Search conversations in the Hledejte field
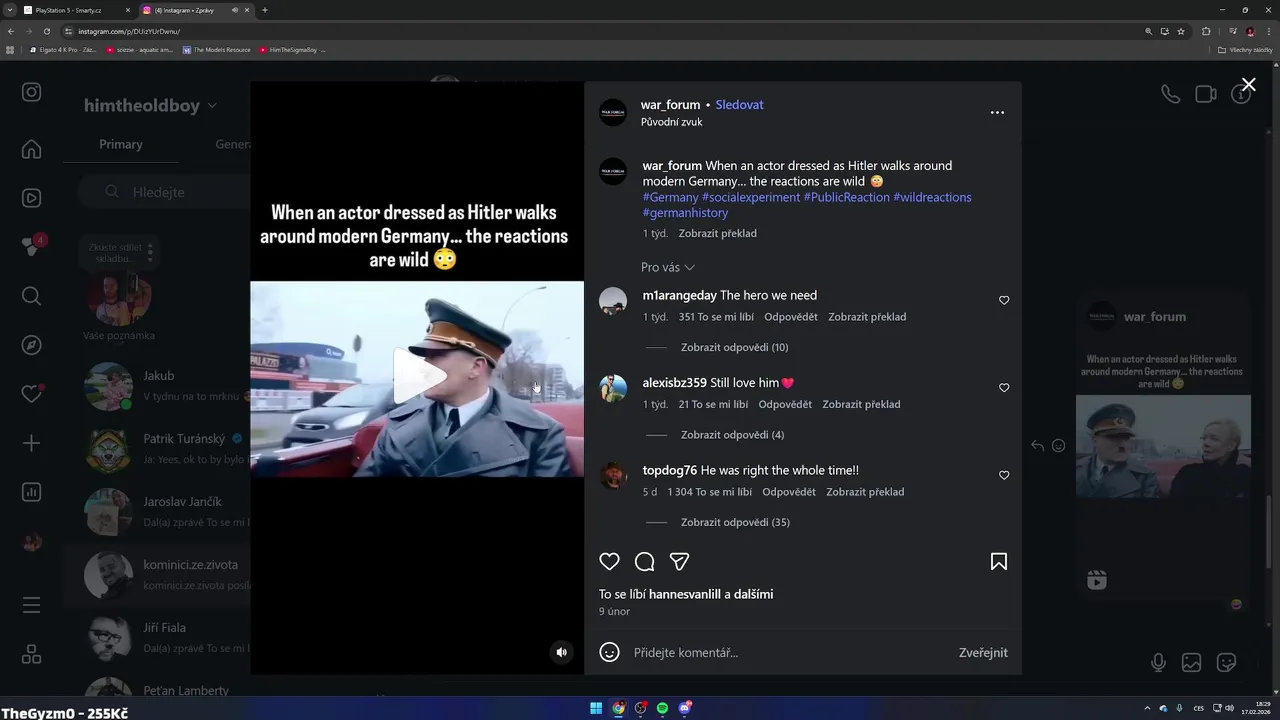 pyautogui.click(x=165, y=192)
